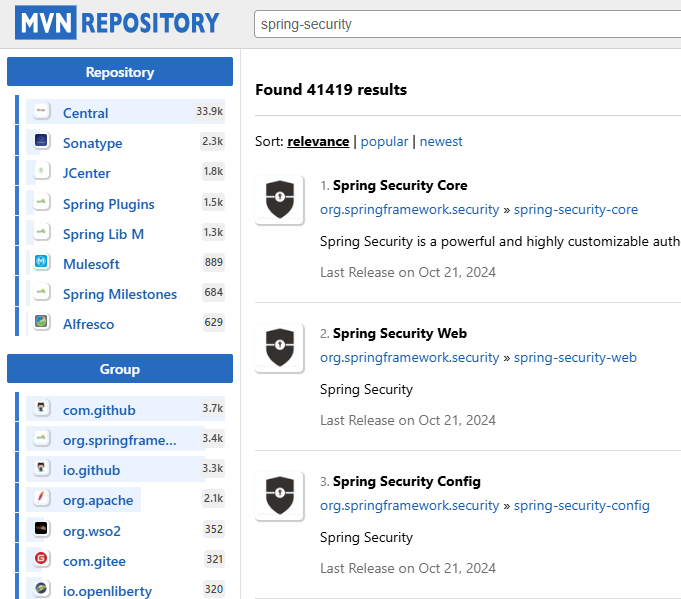Image resolution: width=681 pixels, height=599 pixels.
Task: Click the Found 41419 results heading
Action: pyautogui.click(x=331, y=89)
